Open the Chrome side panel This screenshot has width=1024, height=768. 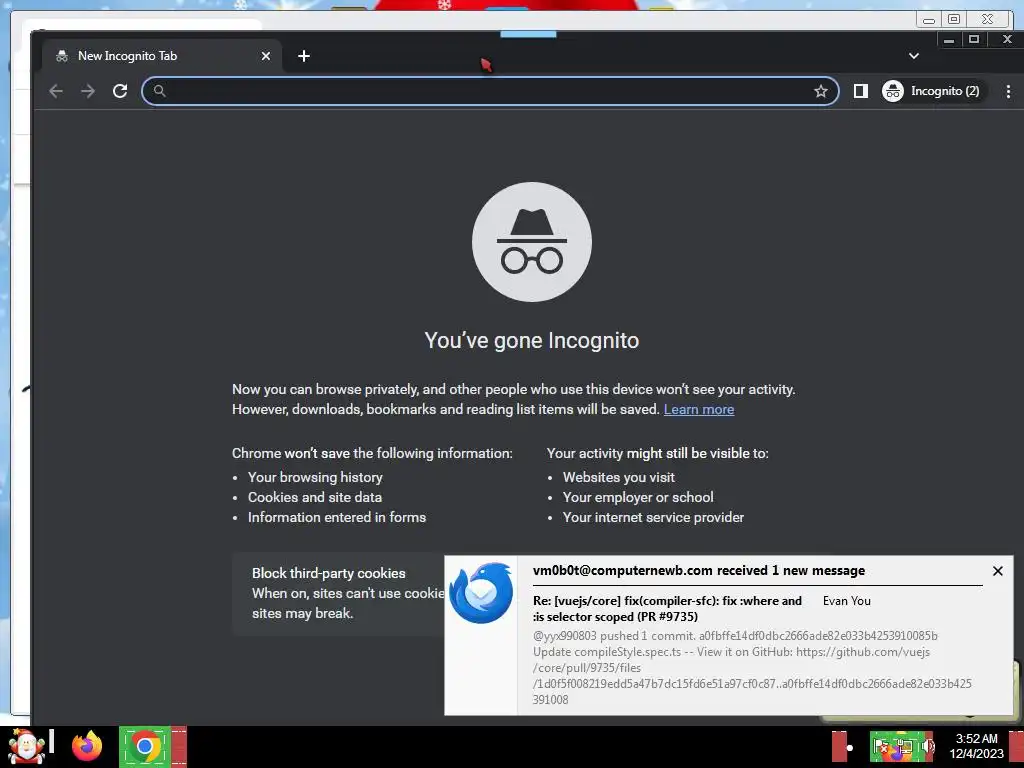pos(861,91)
